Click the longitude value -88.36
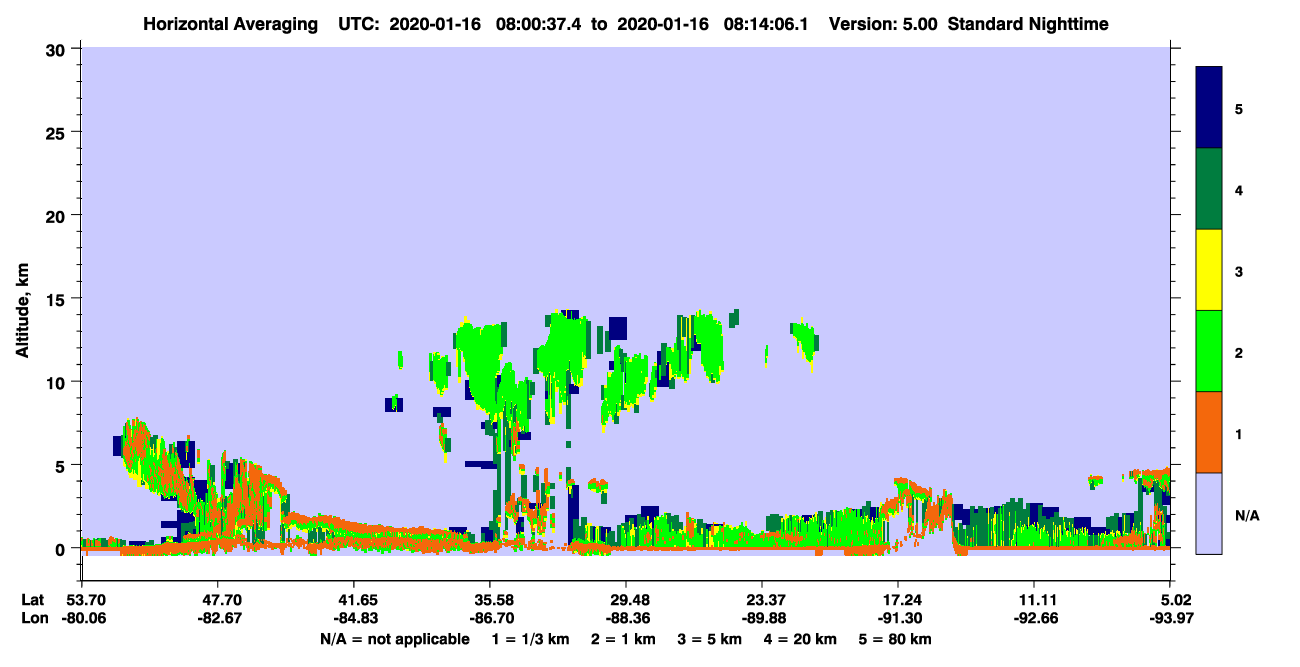 point(626,618)
